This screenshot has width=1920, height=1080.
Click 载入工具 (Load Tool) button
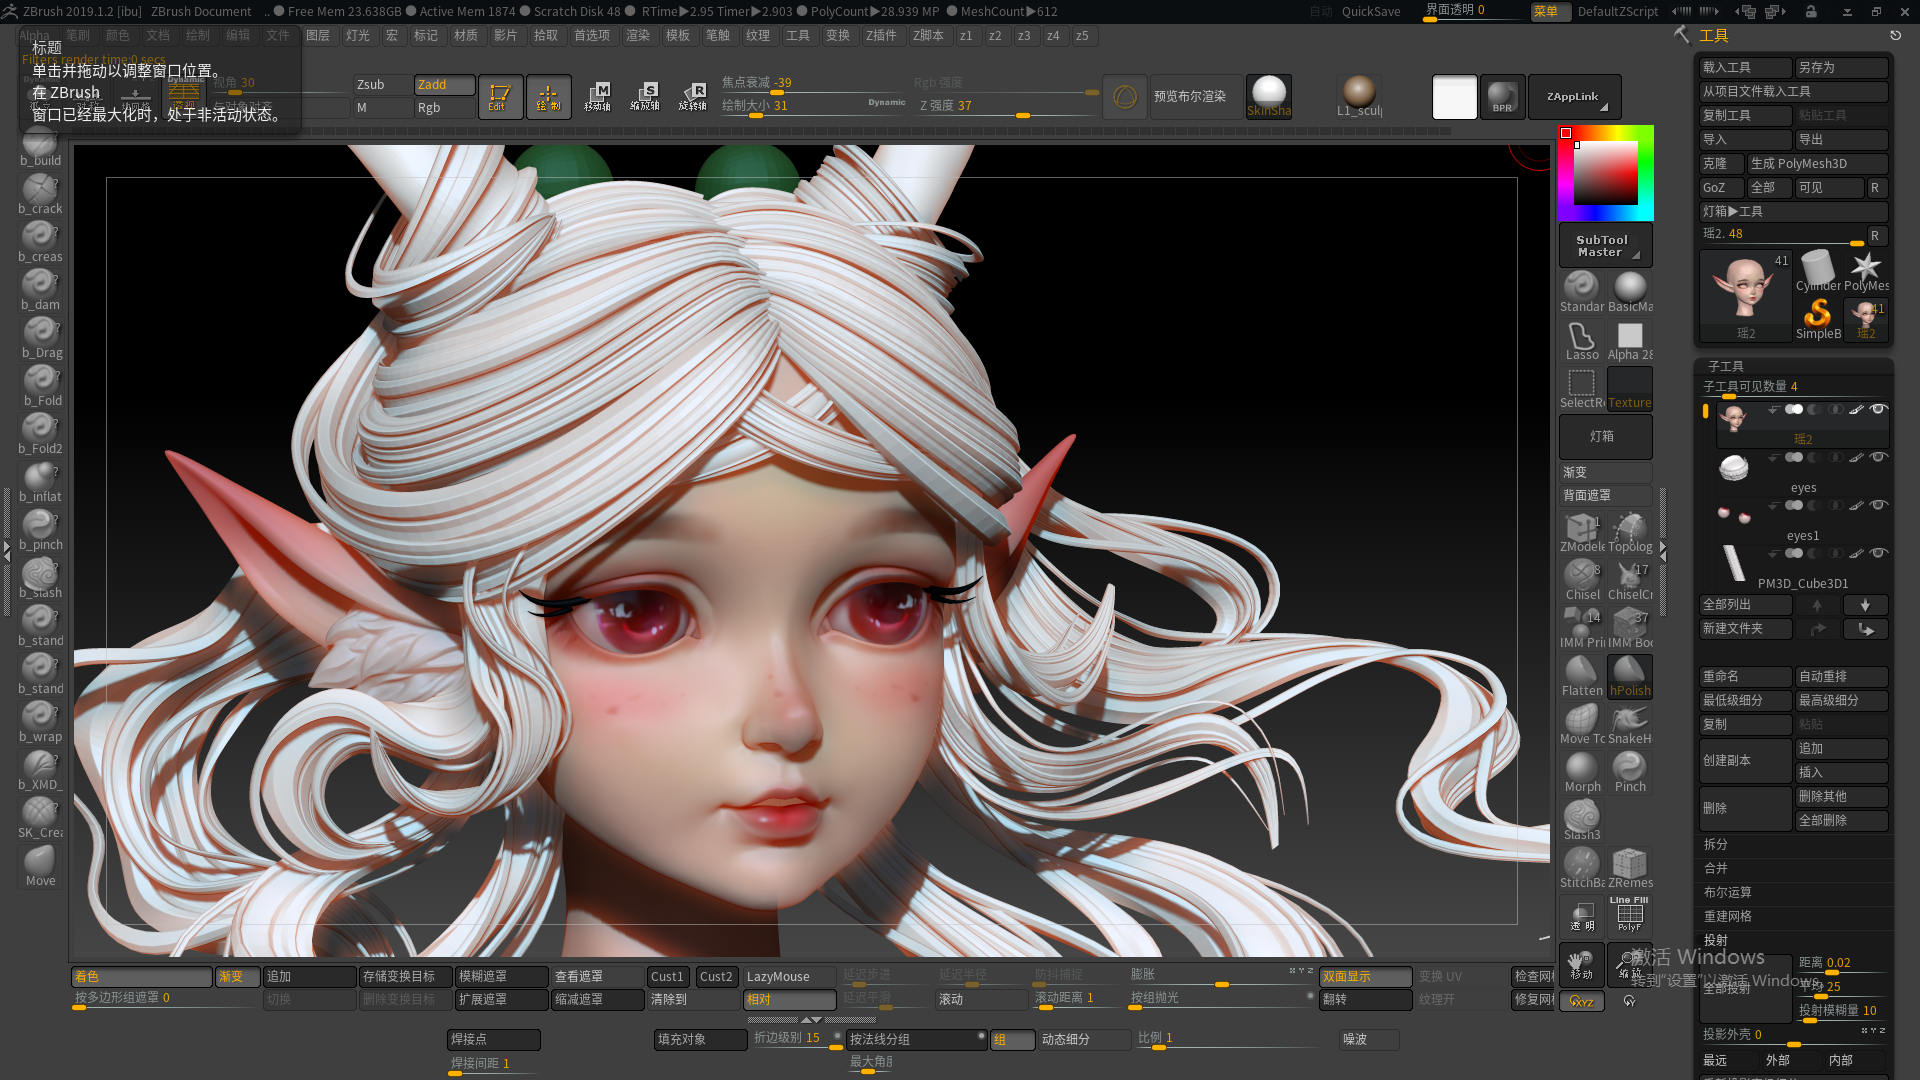coord(1745,68)
